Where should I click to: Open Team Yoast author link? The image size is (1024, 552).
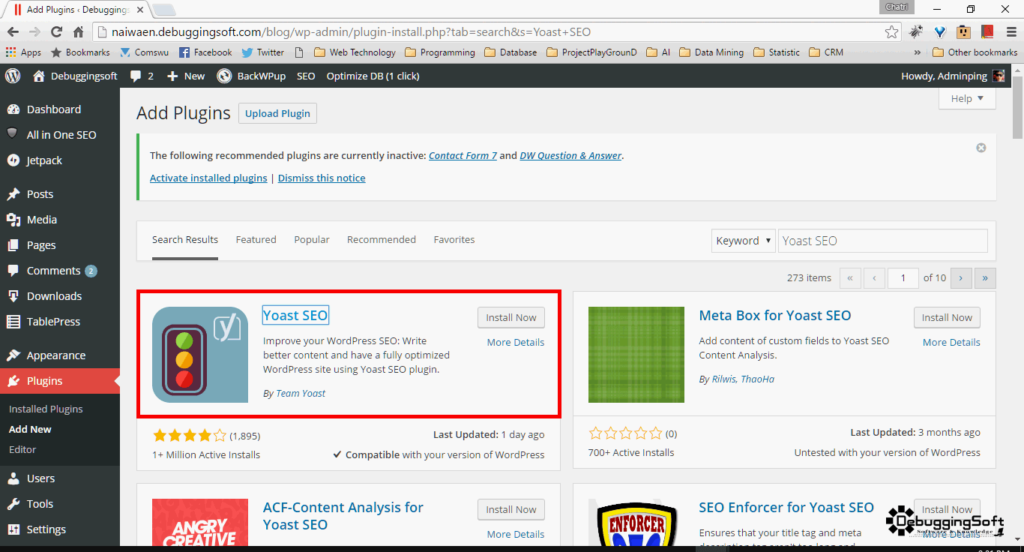(x=300, y=393)
